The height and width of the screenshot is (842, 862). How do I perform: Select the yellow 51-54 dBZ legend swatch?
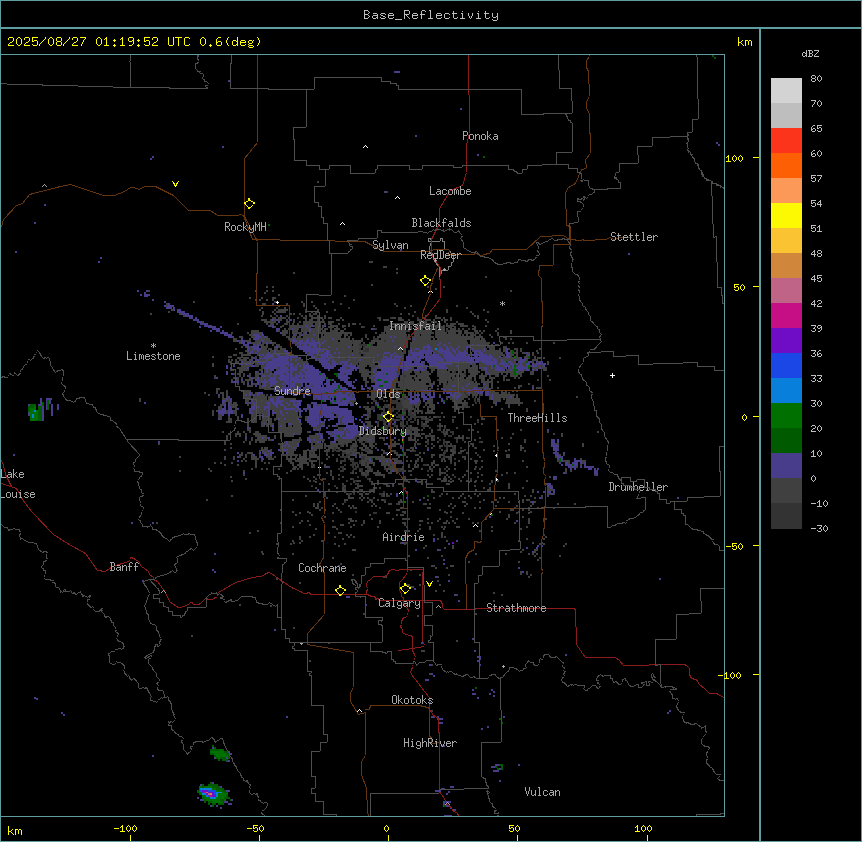(x=786, y=215)
